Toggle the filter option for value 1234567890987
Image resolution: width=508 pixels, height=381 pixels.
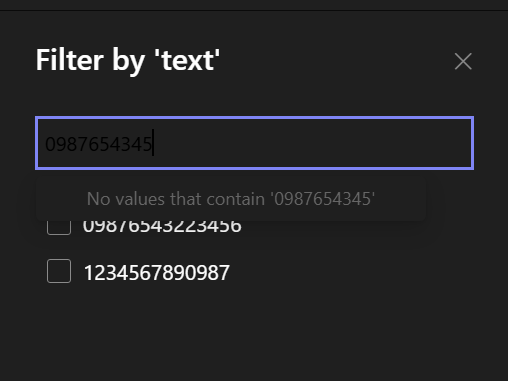[x=59, y=271]
